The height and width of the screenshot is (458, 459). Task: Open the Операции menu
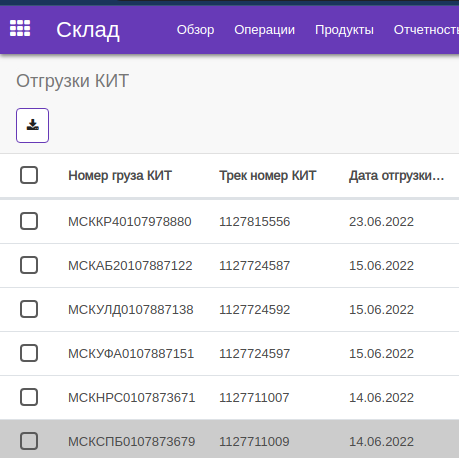pyautogui.click(x=264, y=30)
